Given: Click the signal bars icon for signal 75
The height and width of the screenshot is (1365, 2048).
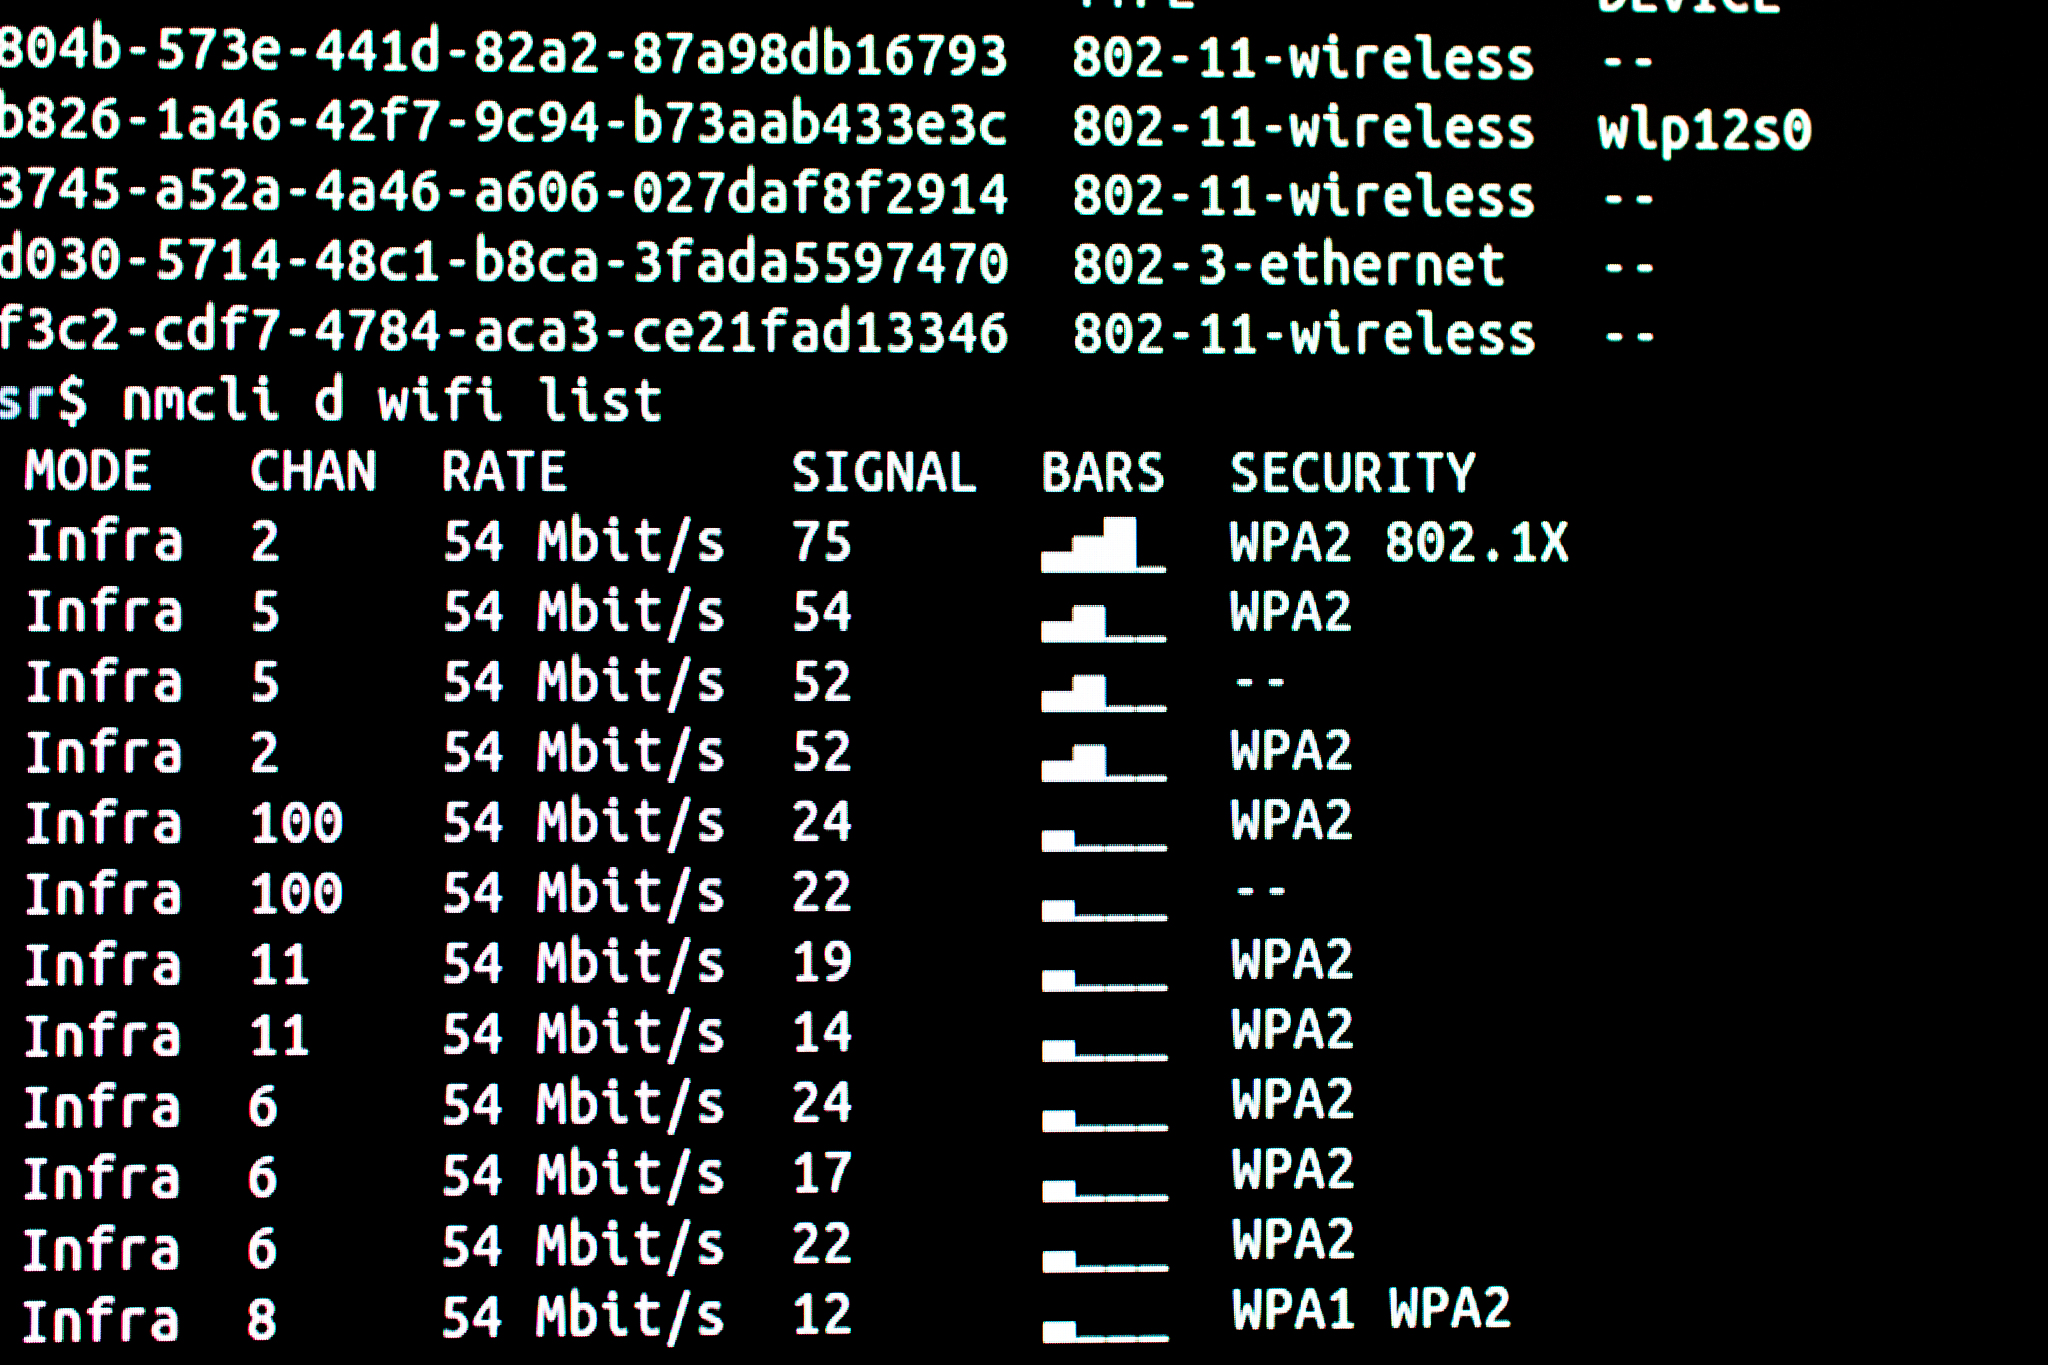Looking at the screenshot, I should point(1102,545).
